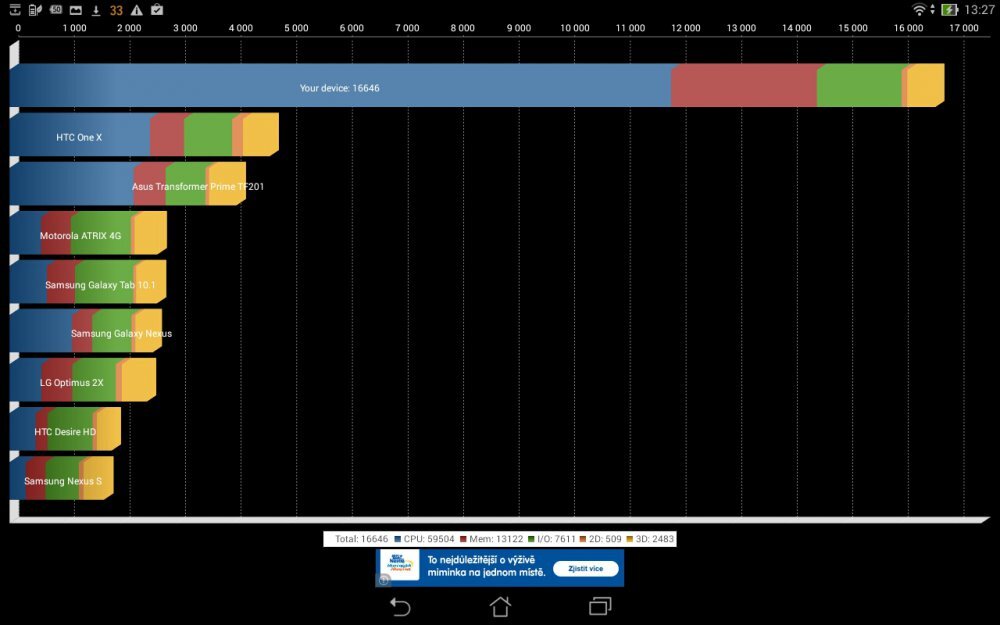Tap the battery charging status icon

(949, 9)
